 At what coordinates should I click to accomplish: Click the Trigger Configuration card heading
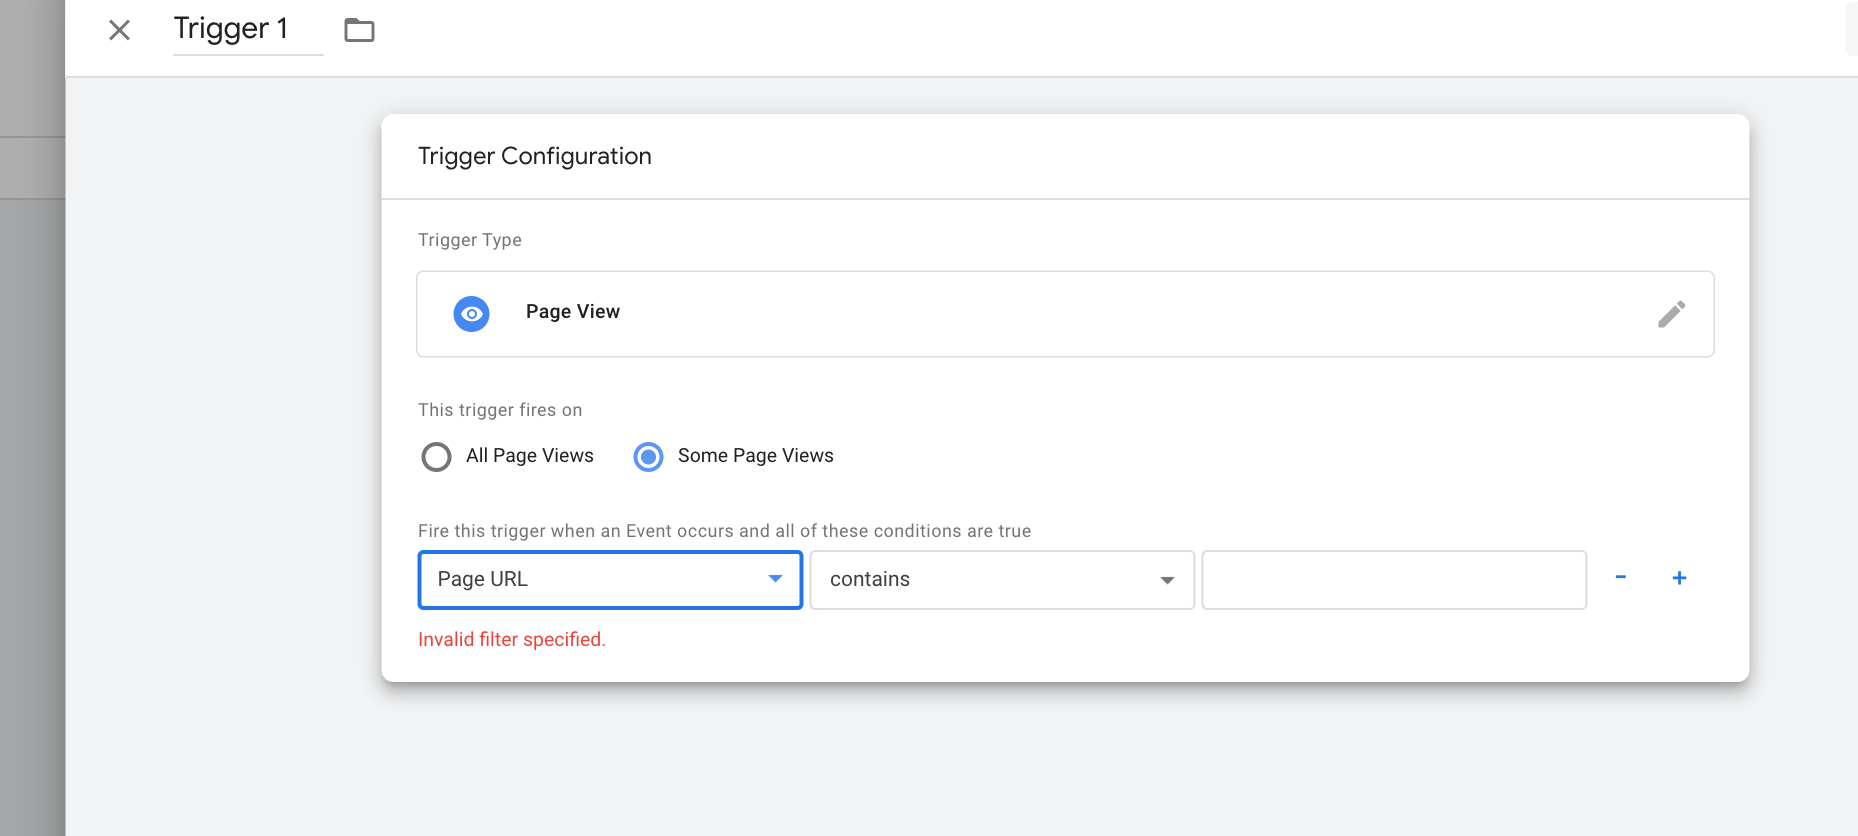(x=534, y=156)
